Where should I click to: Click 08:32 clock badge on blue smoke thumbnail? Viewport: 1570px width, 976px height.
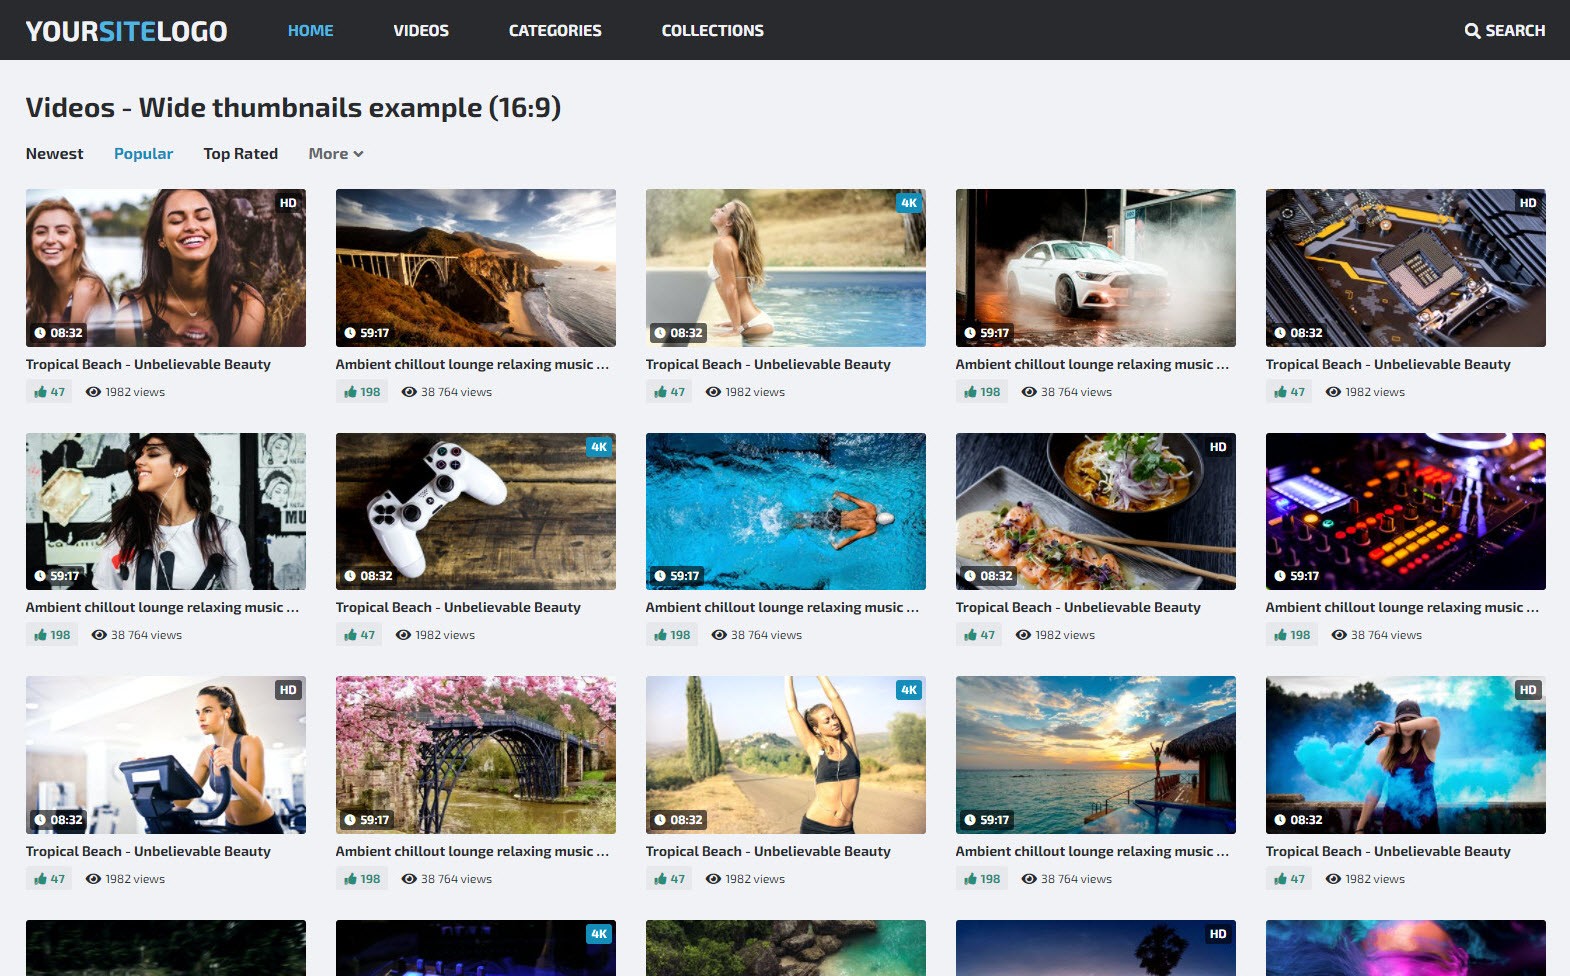(x=1298, y=820)
